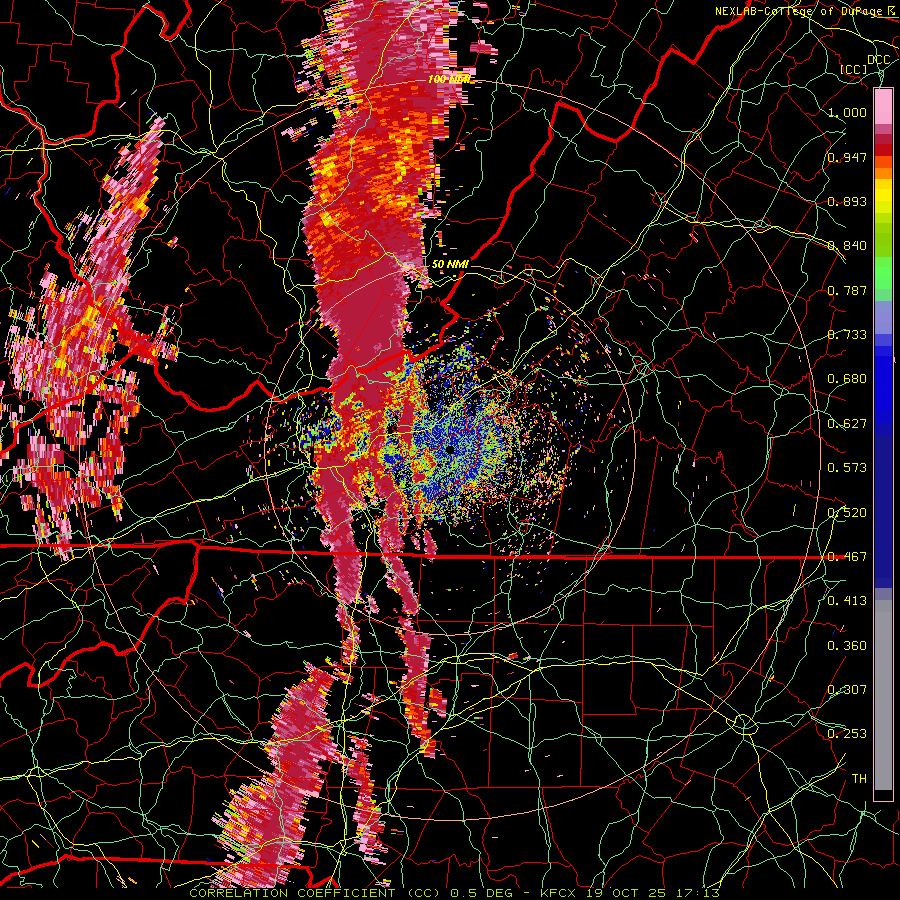
Task: Click the 0.840 scale value
Action: [847, 246]
